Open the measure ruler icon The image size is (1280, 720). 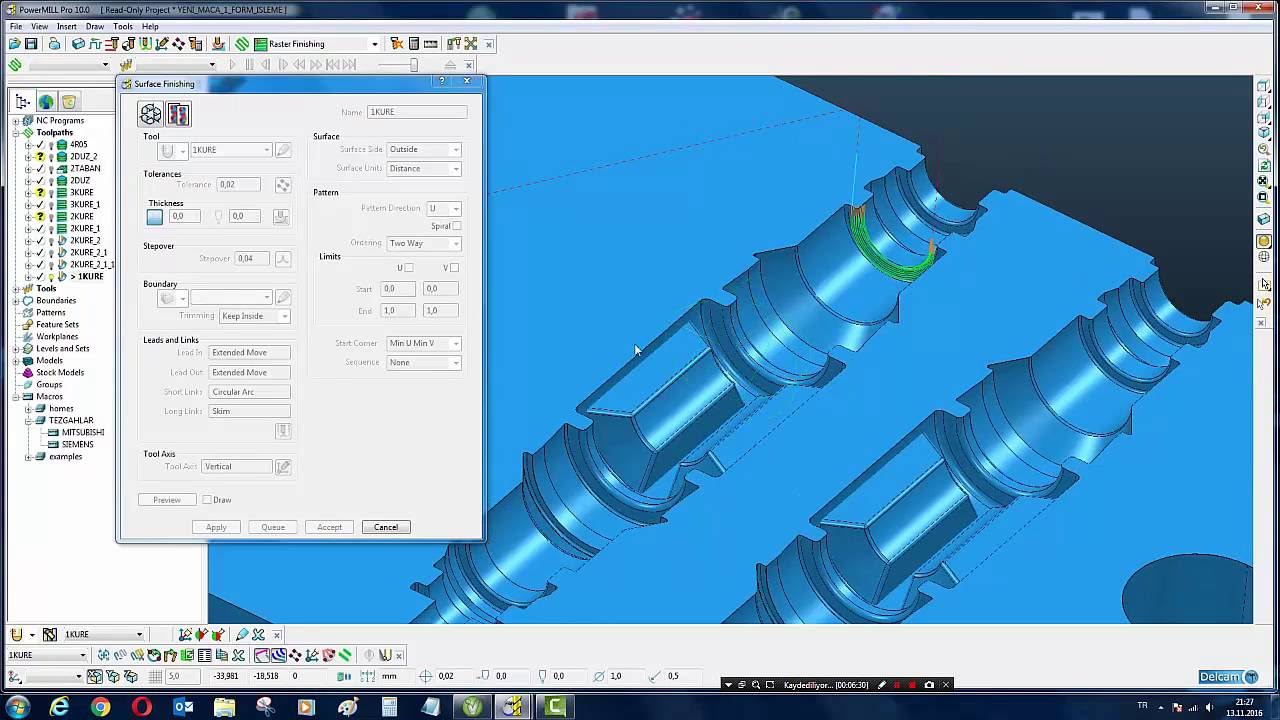coord(430,44)
